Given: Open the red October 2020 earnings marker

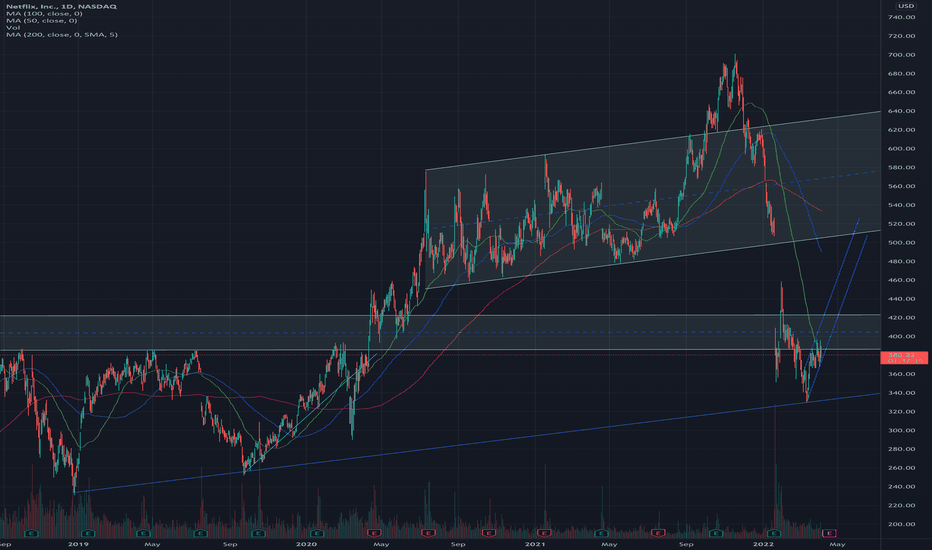Looking at the screenshot, I should tap(489, 533).
